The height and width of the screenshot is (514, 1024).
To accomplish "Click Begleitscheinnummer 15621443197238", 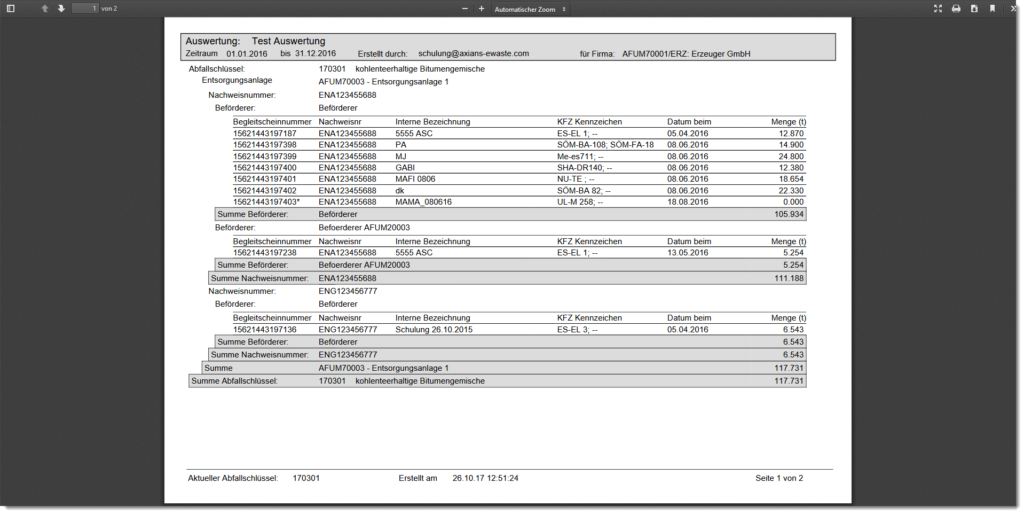I will pyautogui.click(x=264, y=253).
